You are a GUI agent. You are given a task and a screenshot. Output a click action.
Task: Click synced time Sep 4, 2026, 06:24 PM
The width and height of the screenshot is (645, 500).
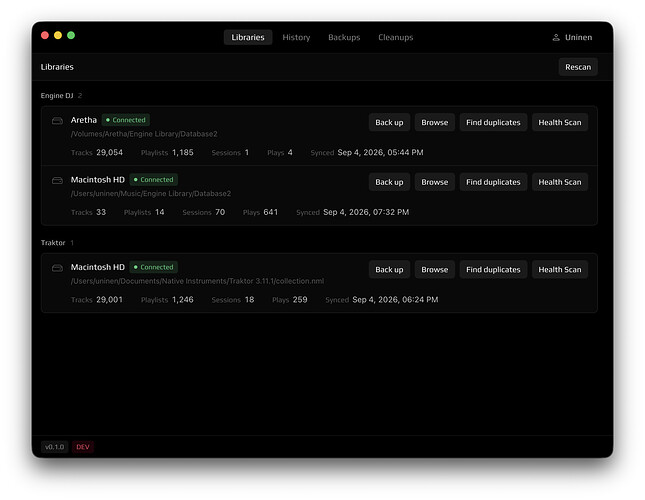click(x=395, y=299)
